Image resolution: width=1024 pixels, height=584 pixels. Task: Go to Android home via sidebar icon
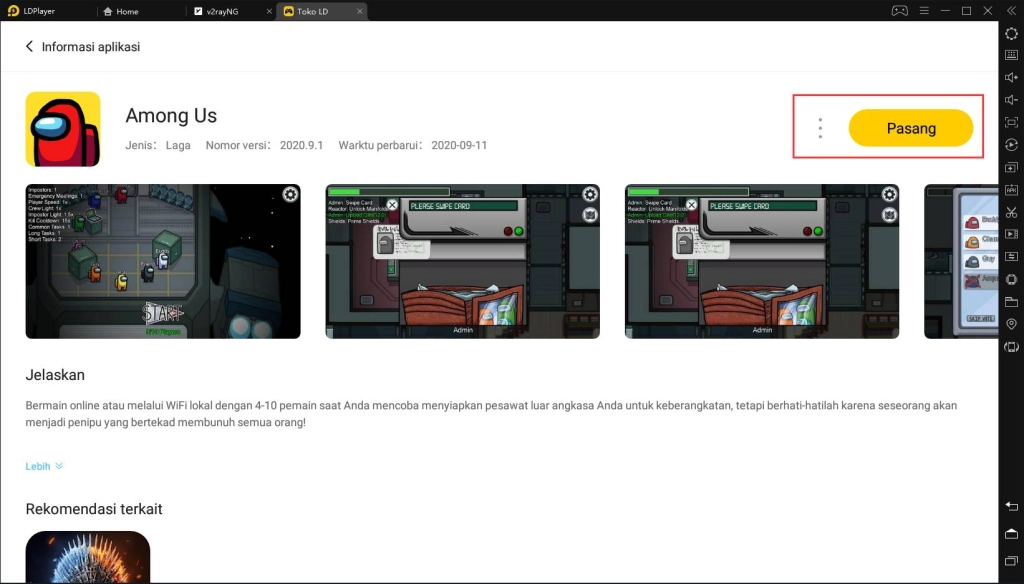[x=1011, y=534]
